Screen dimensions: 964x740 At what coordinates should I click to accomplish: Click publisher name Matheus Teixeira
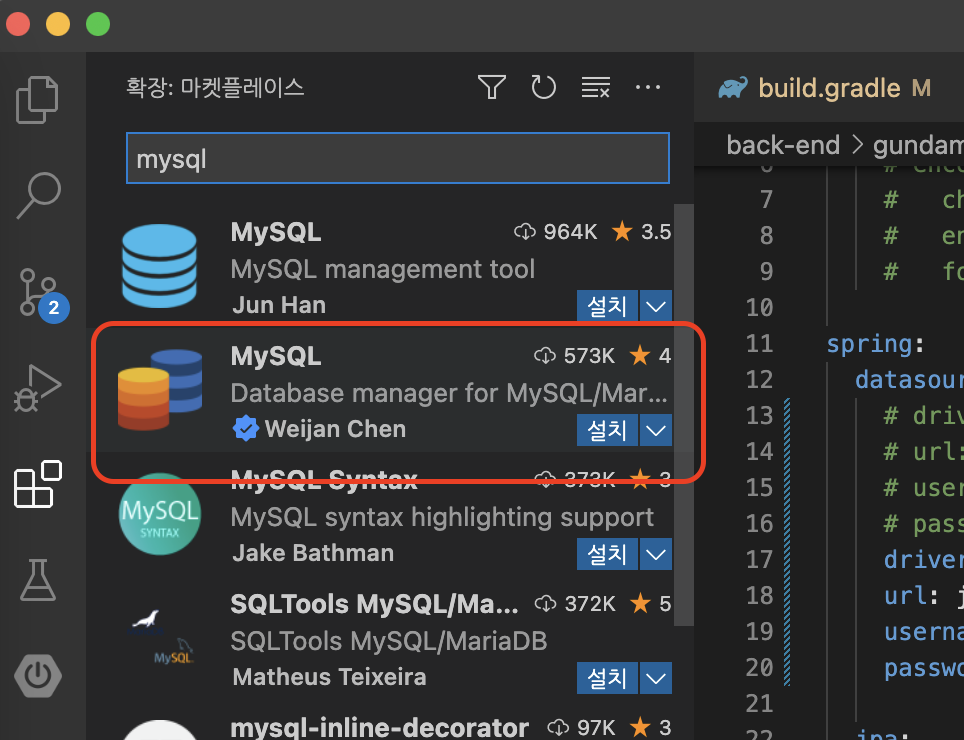point(329,677)
